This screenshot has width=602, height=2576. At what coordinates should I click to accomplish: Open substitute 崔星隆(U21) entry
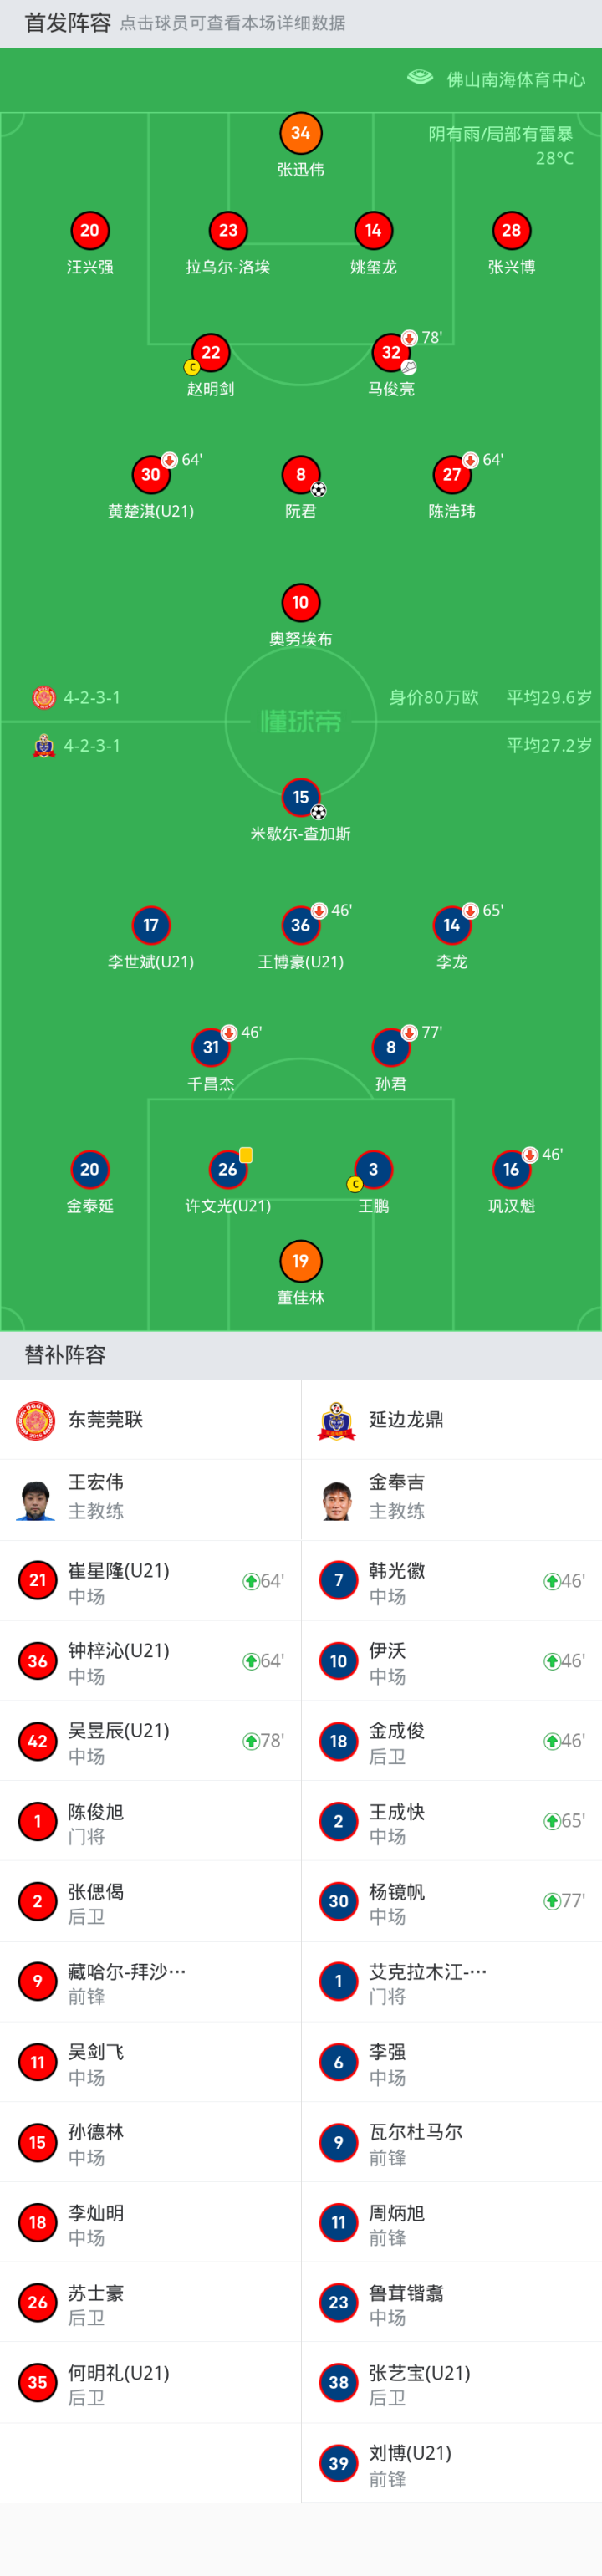(150, 1581)
